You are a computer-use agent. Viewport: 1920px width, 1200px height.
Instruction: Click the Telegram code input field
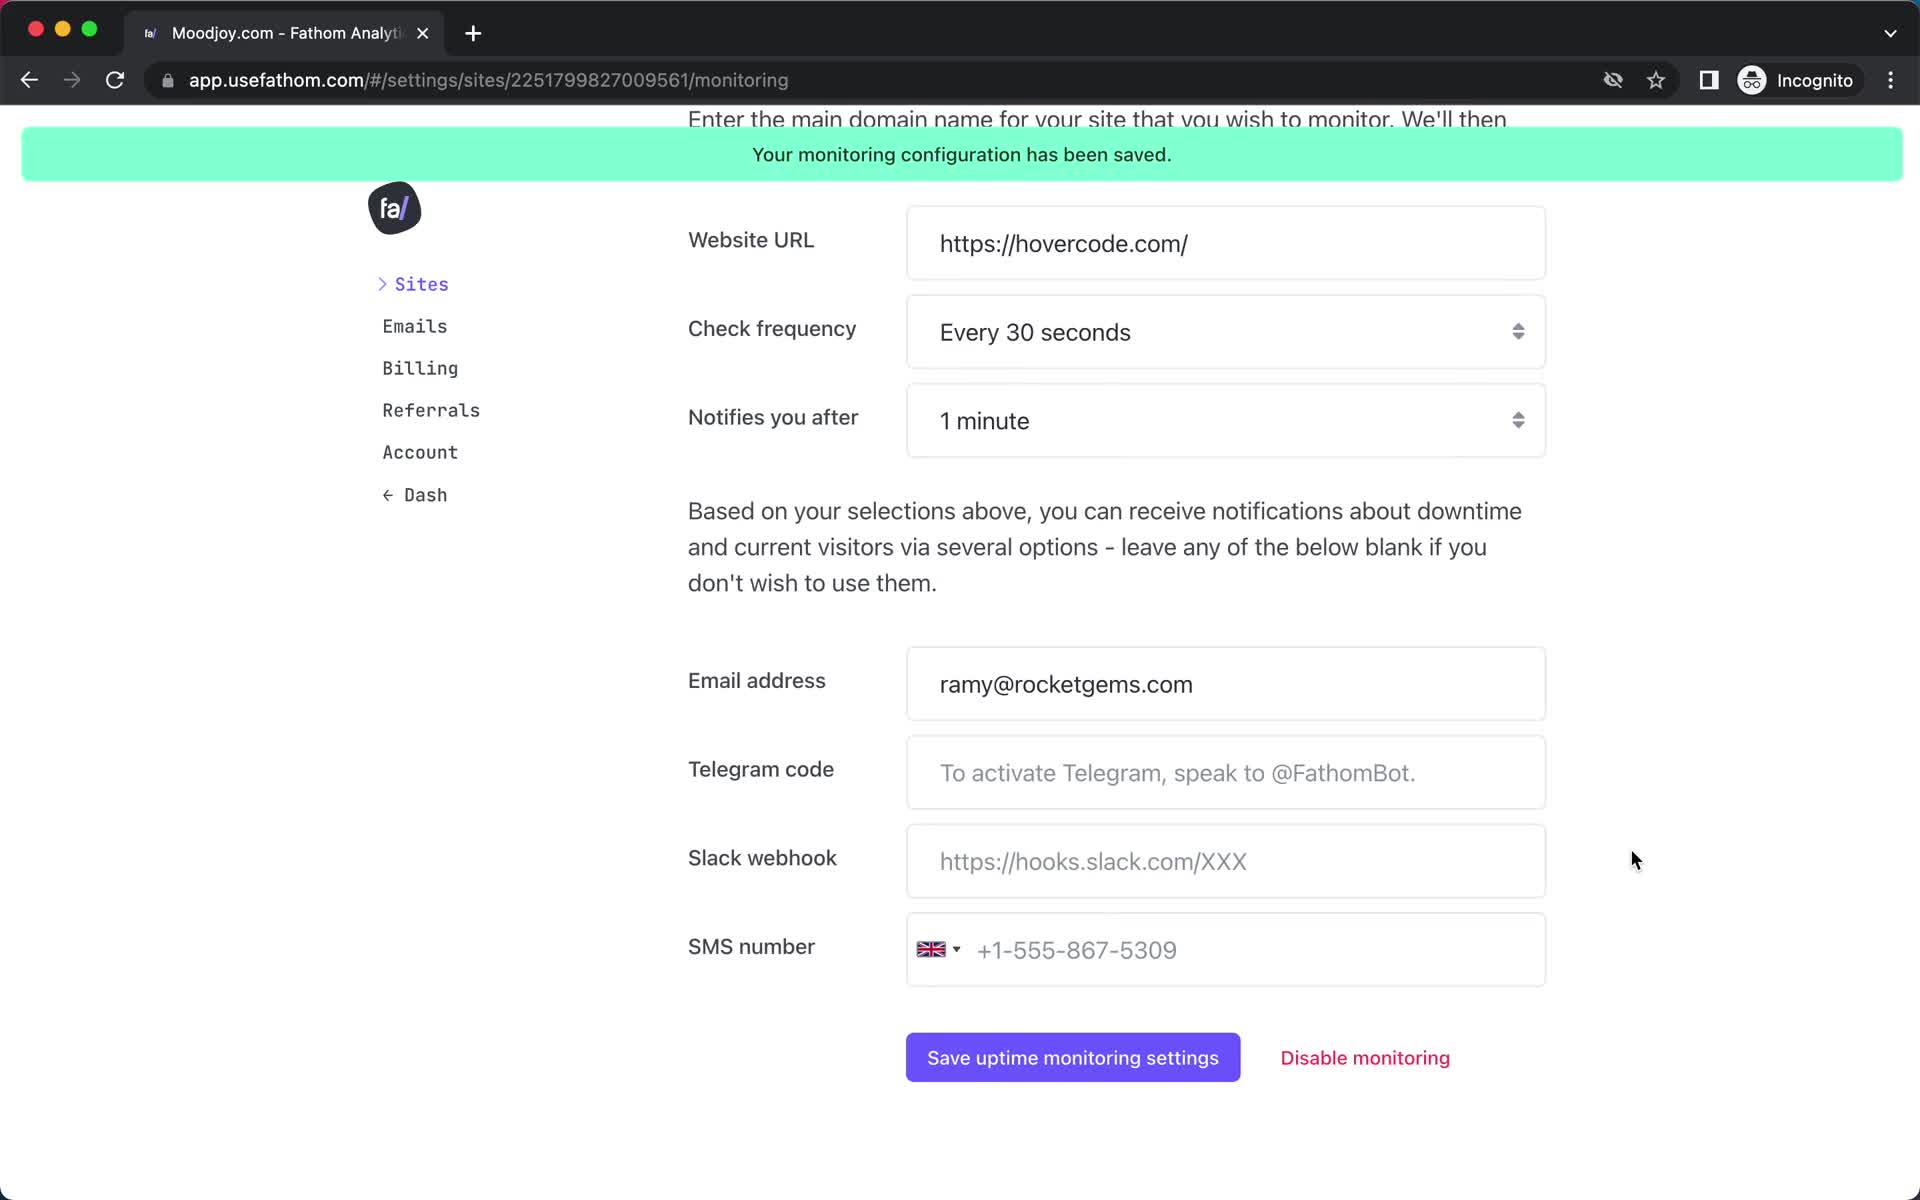(1226, 773)
